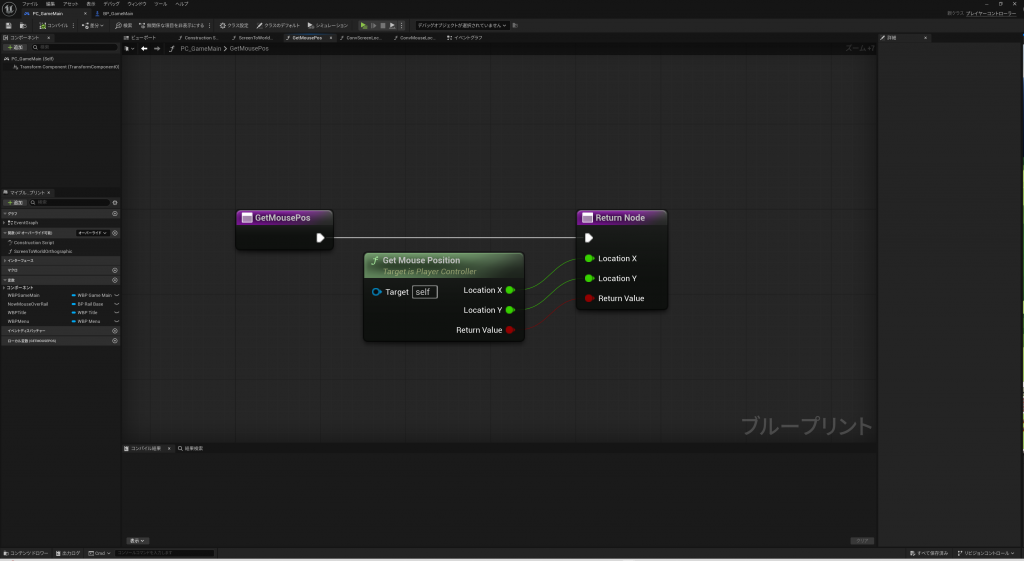Click the frame-advance playback icon
The width and height of the screenshot is (1024, 561).
374,25
